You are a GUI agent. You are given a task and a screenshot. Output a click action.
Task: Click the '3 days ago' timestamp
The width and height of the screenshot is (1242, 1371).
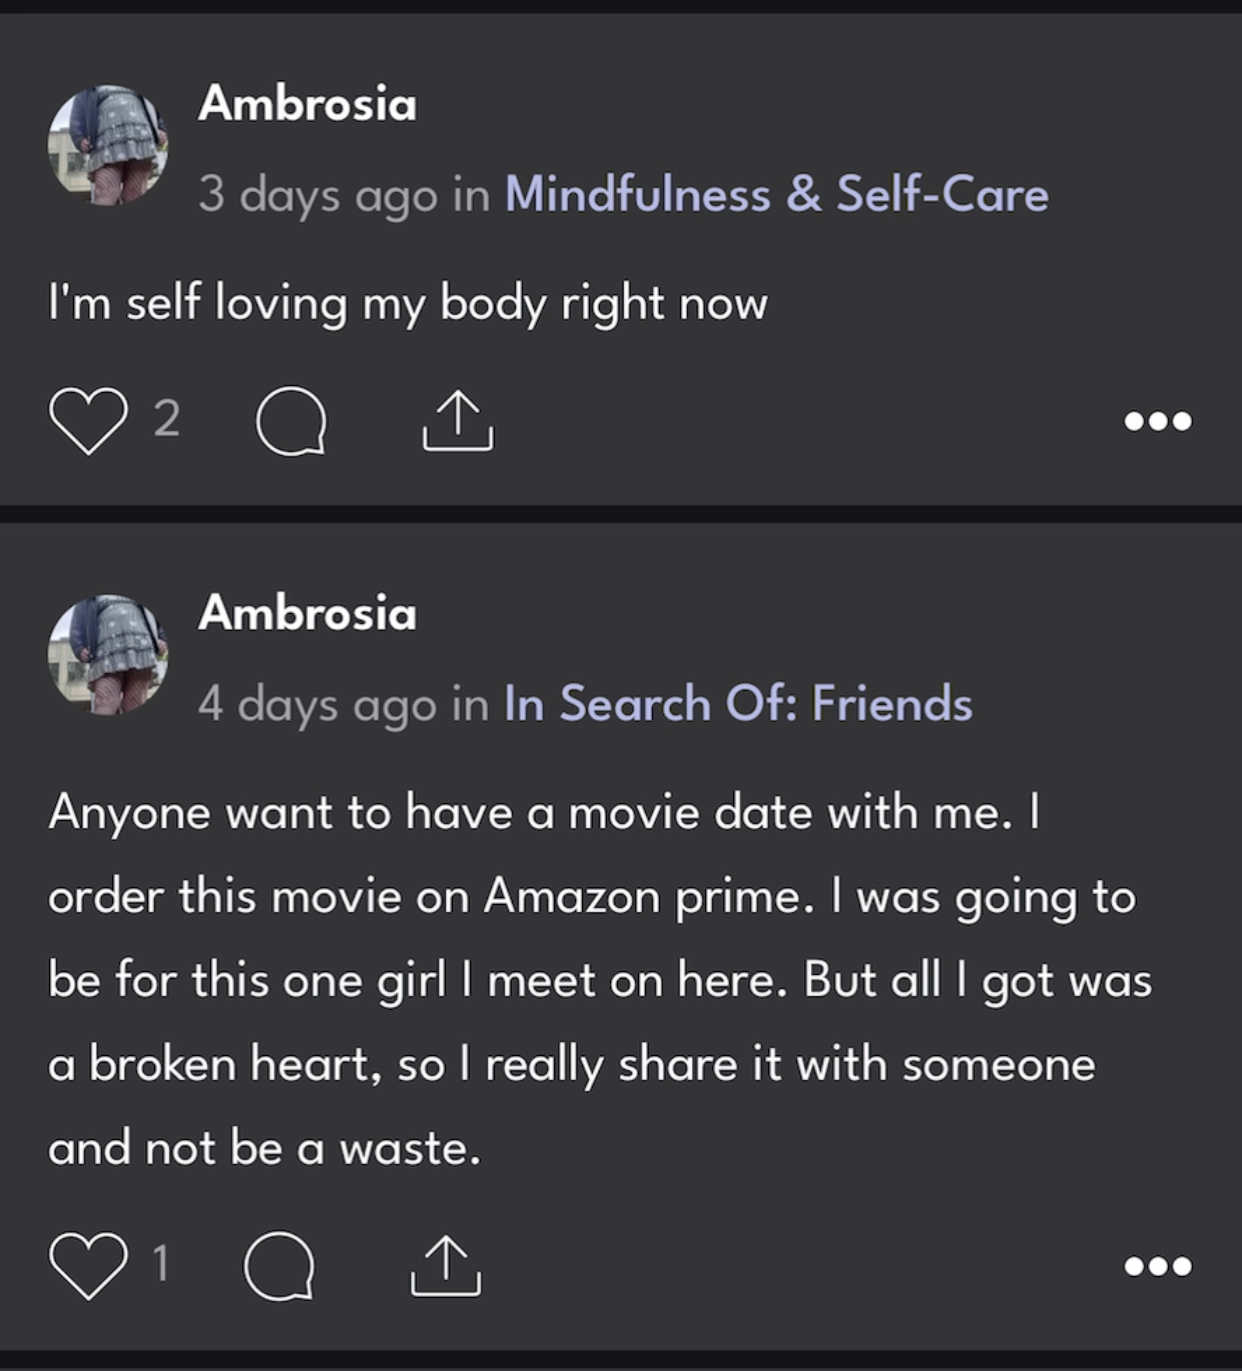[318, 194]
